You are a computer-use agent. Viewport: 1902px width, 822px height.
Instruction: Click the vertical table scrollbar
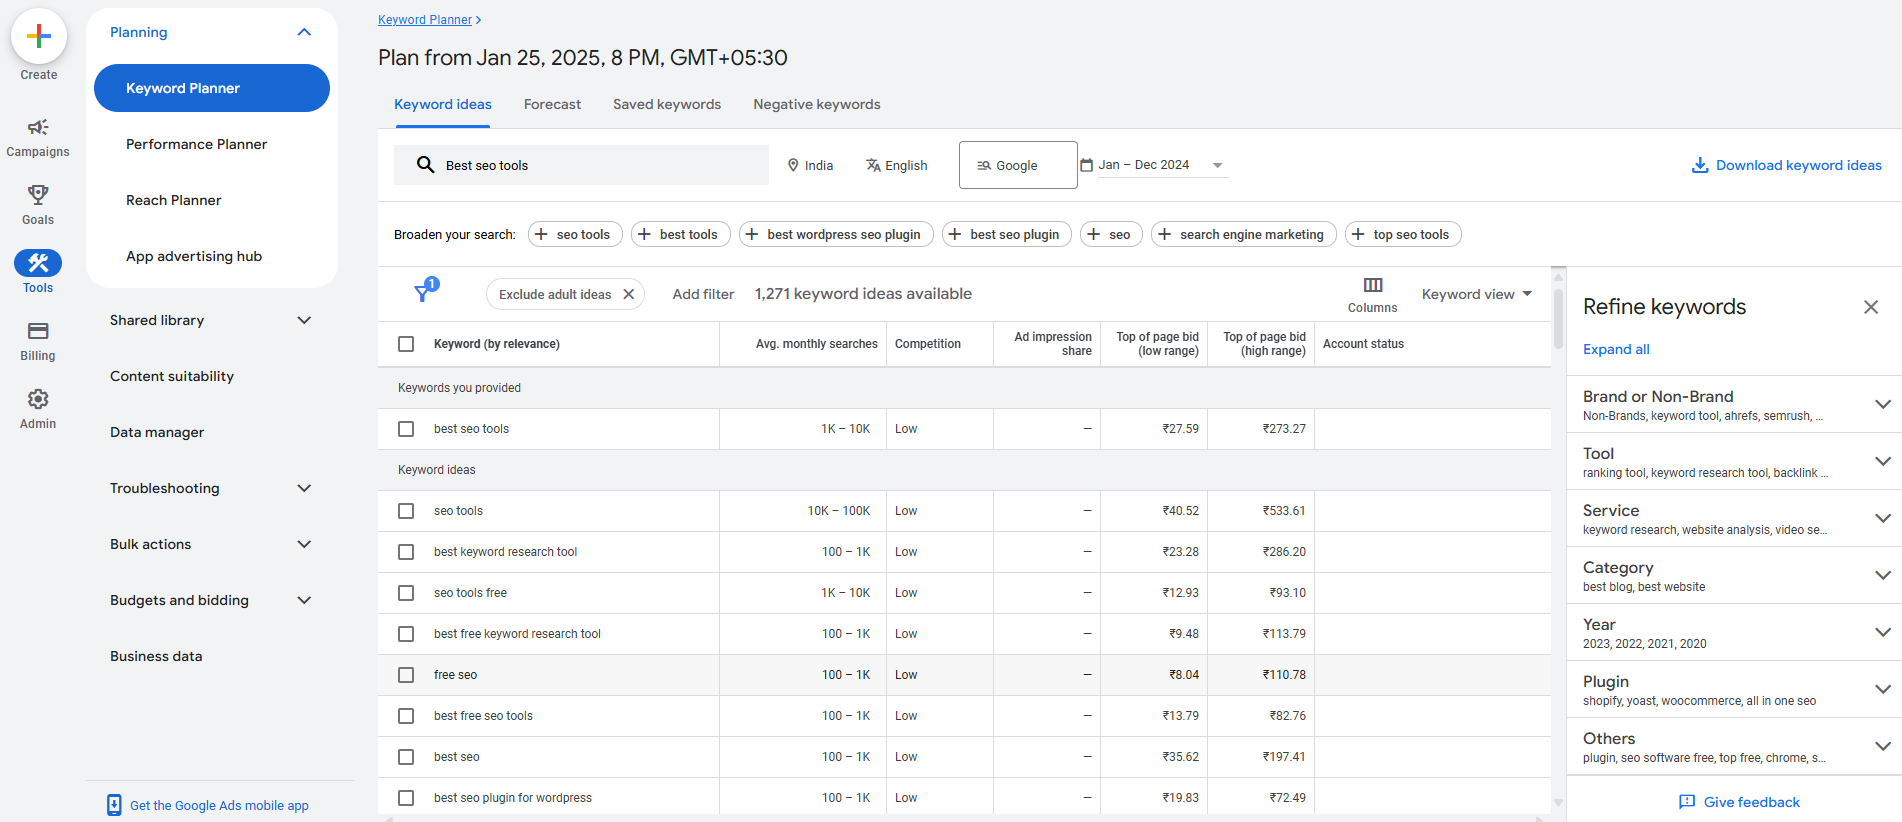coord(1558,320)
